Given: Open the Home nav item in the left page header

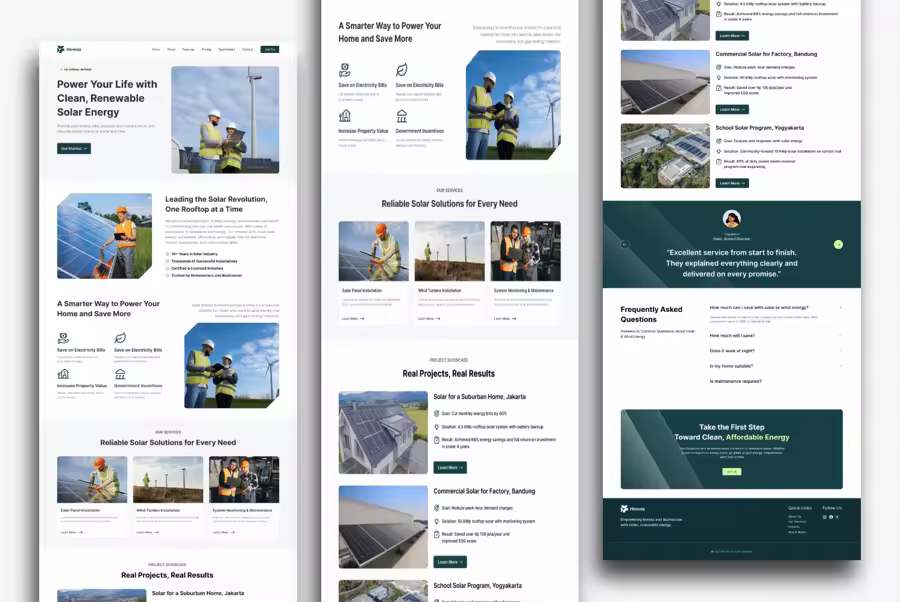Looking at the screenshot, I should [x=156, y=49].
